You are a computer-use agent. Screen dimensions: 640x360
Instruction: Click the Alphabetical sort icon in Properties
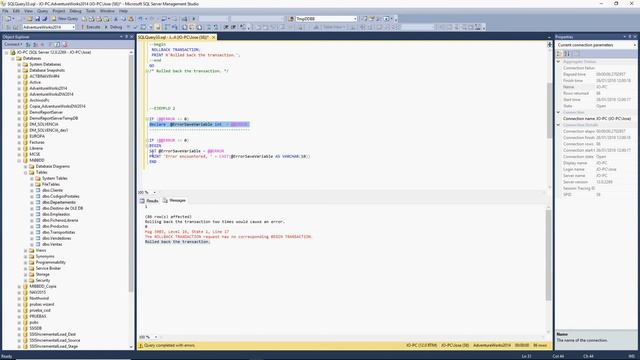pos(567,53)
